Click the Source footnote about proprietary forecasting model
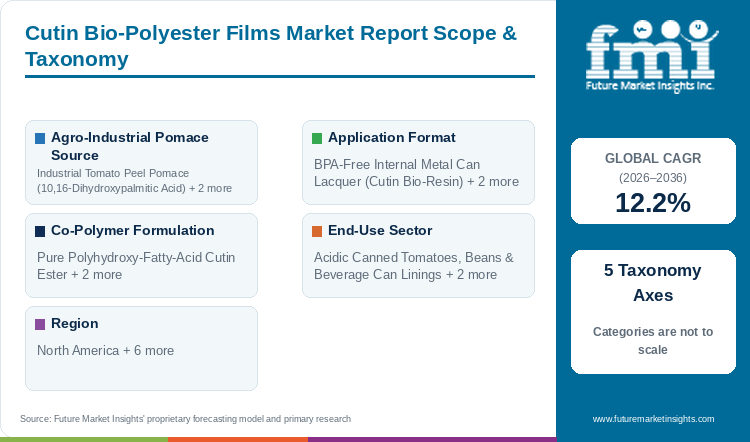The width and height of the screenshot is (750, 442). coord(186,419)
